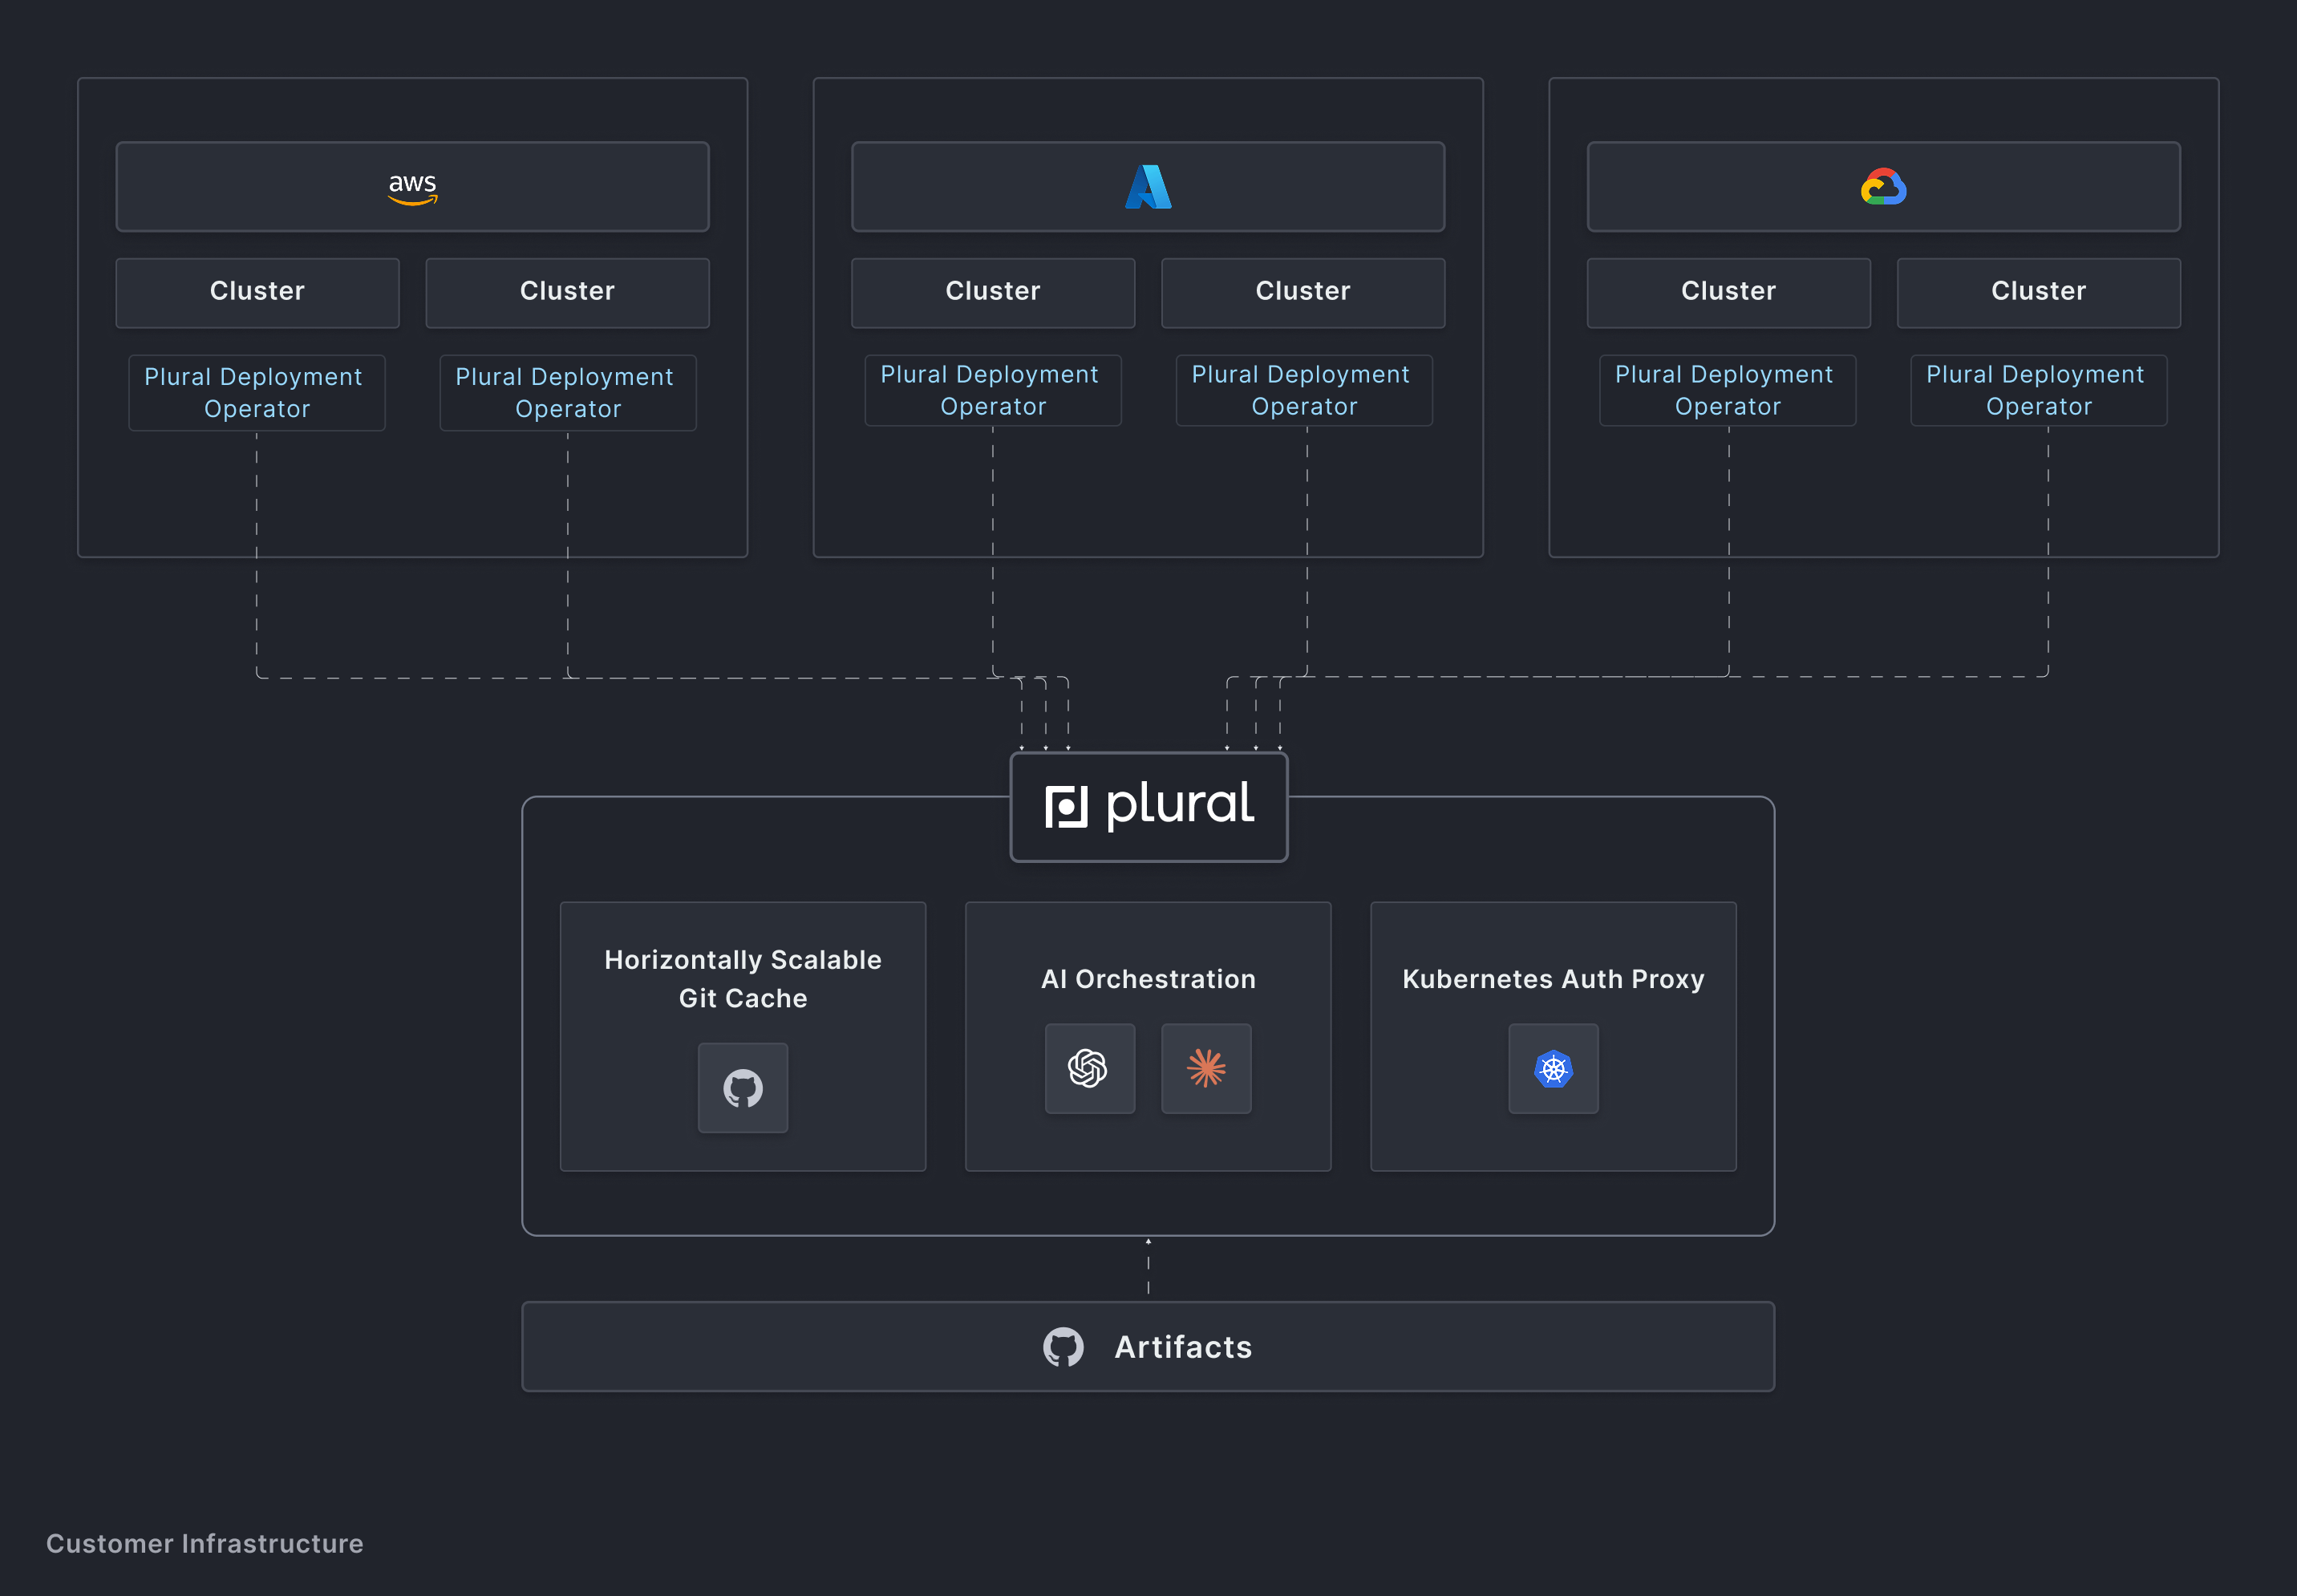Screen dimensions: 2297x1596
Task: Click second Plural Deployment Operator under AWS
Action: 568,393
